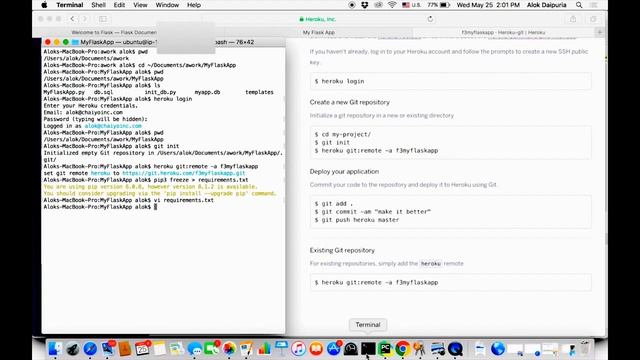The width and height of the screenshot is (640, 360).
Task: Click Deploy your application heading
Action: (x=344, y=171)
